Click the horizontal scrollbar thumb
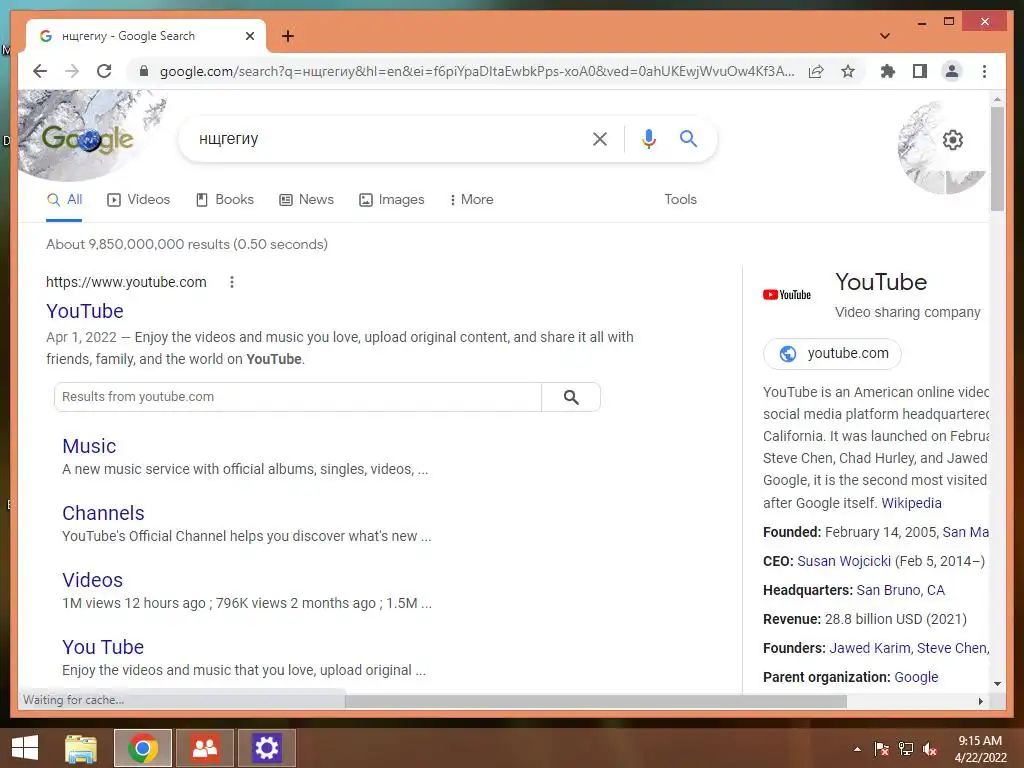This screenshot has width=1024, height=768. [596, 701]
